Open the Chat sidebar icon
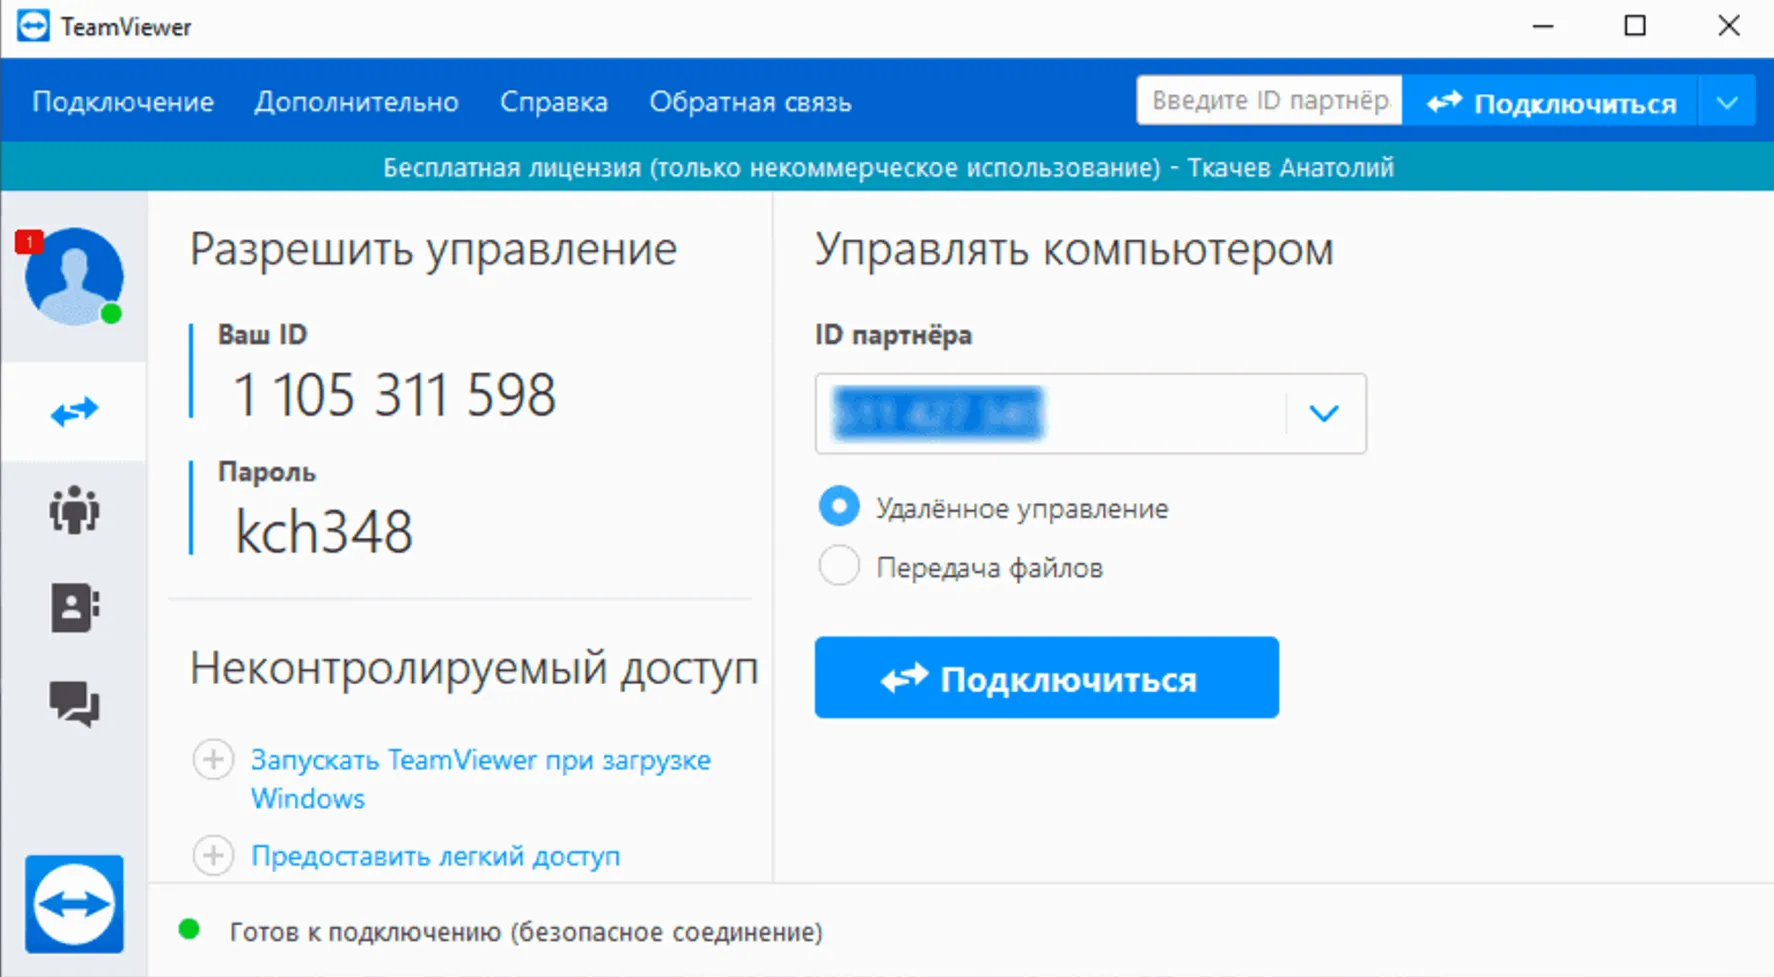 click(x=75, y=704)
